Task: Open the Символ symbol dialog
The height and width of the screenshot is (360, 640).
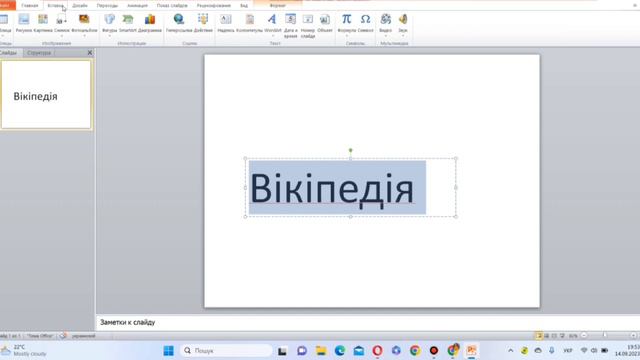Action: (365, 23)
